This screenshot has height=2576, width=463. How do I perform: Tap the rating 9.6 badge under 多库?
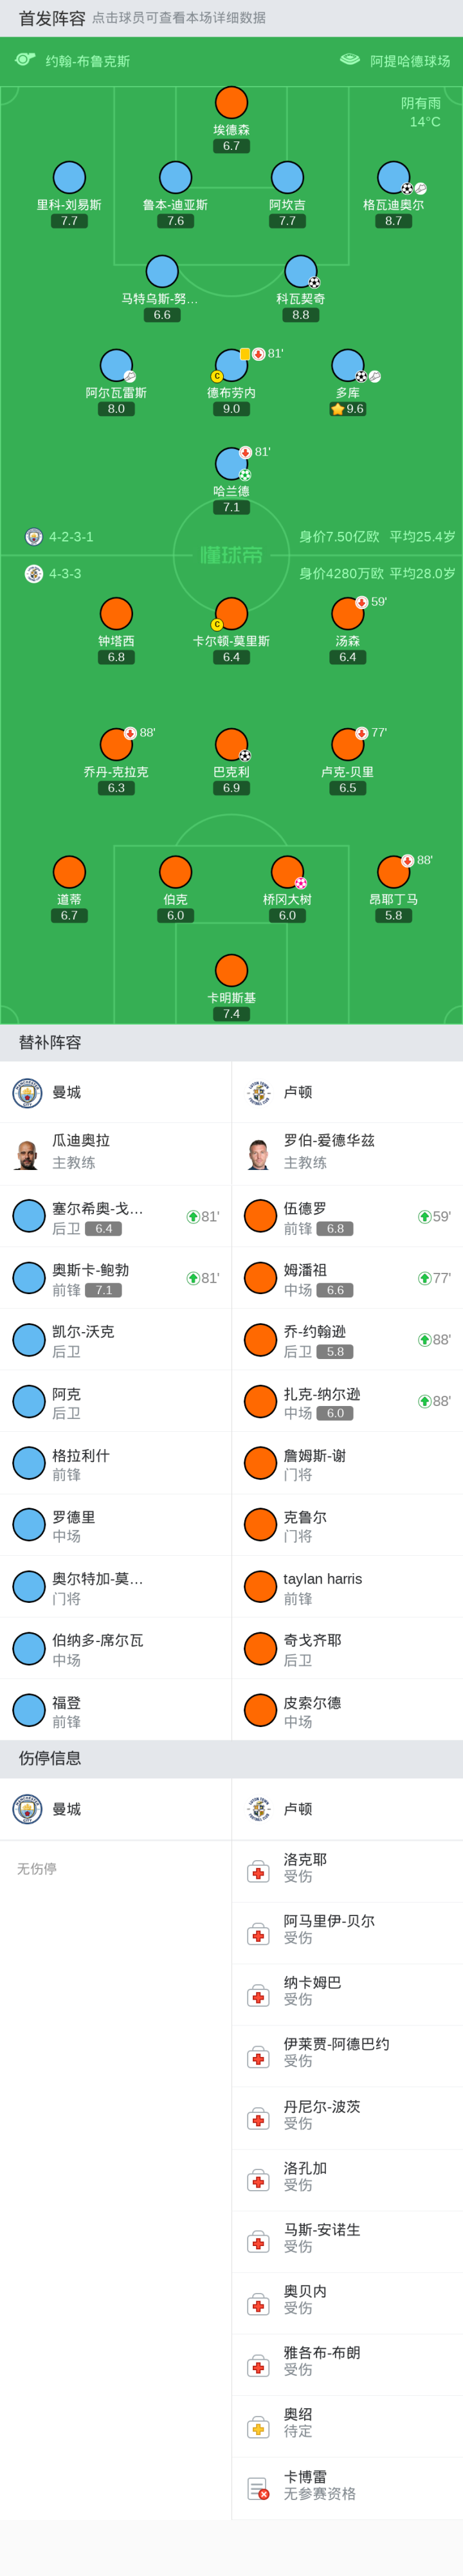click(348, 409)
